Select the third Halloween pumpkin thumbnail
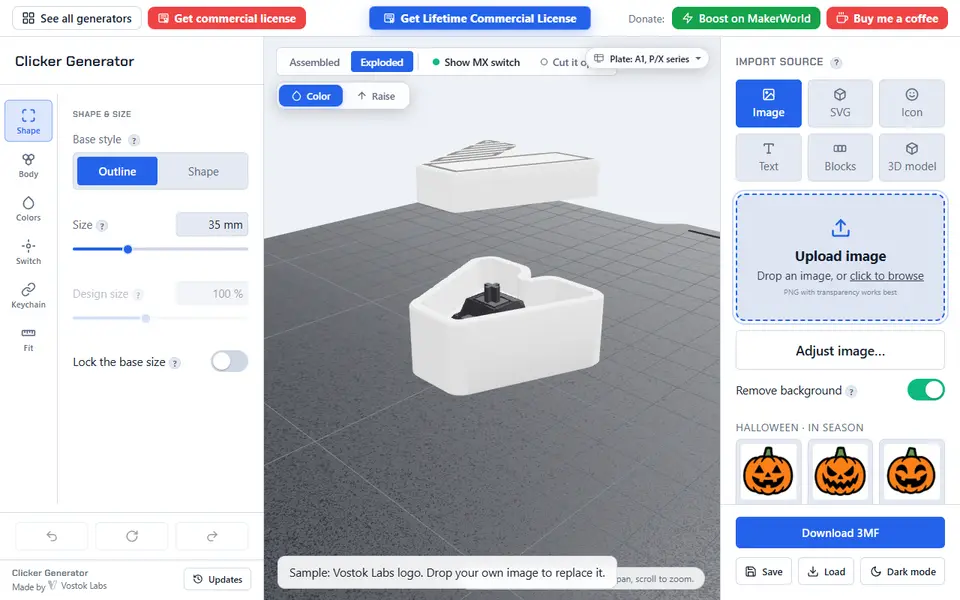The width and height of the screenshot is (960, 600). [912, 471]
